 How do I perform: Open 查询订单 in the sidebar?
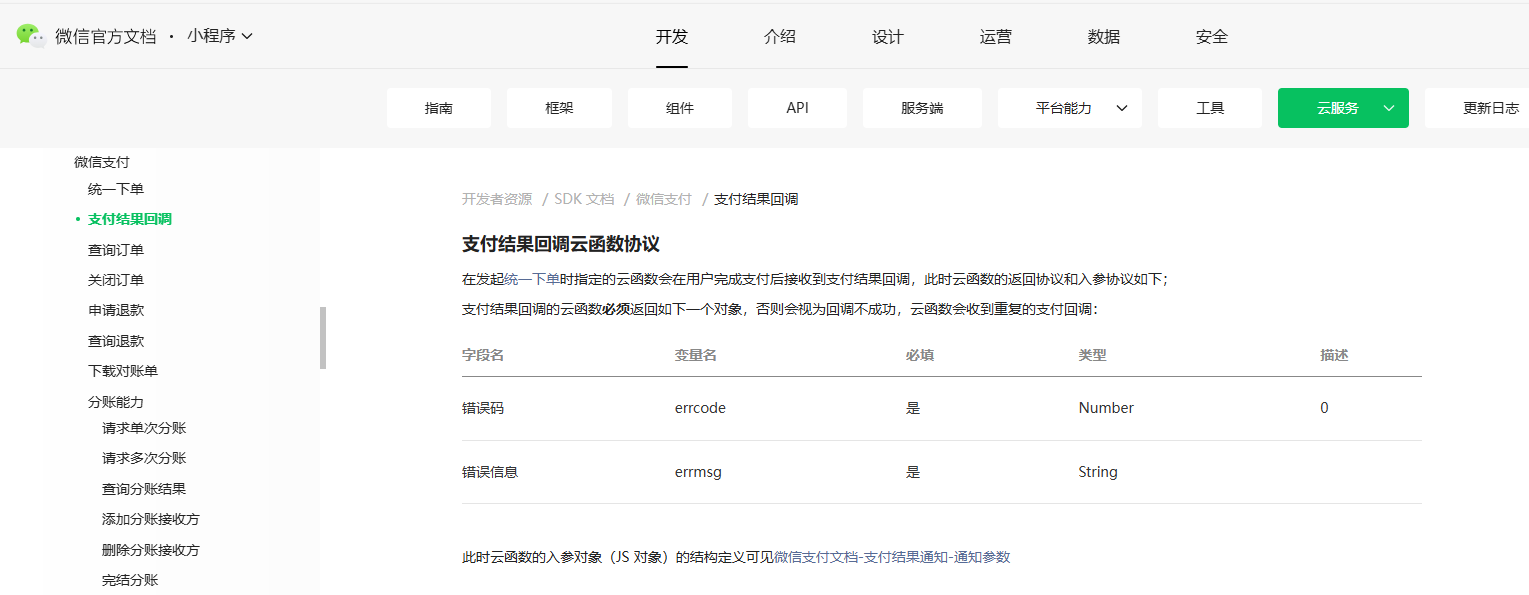tap(116, 250)
